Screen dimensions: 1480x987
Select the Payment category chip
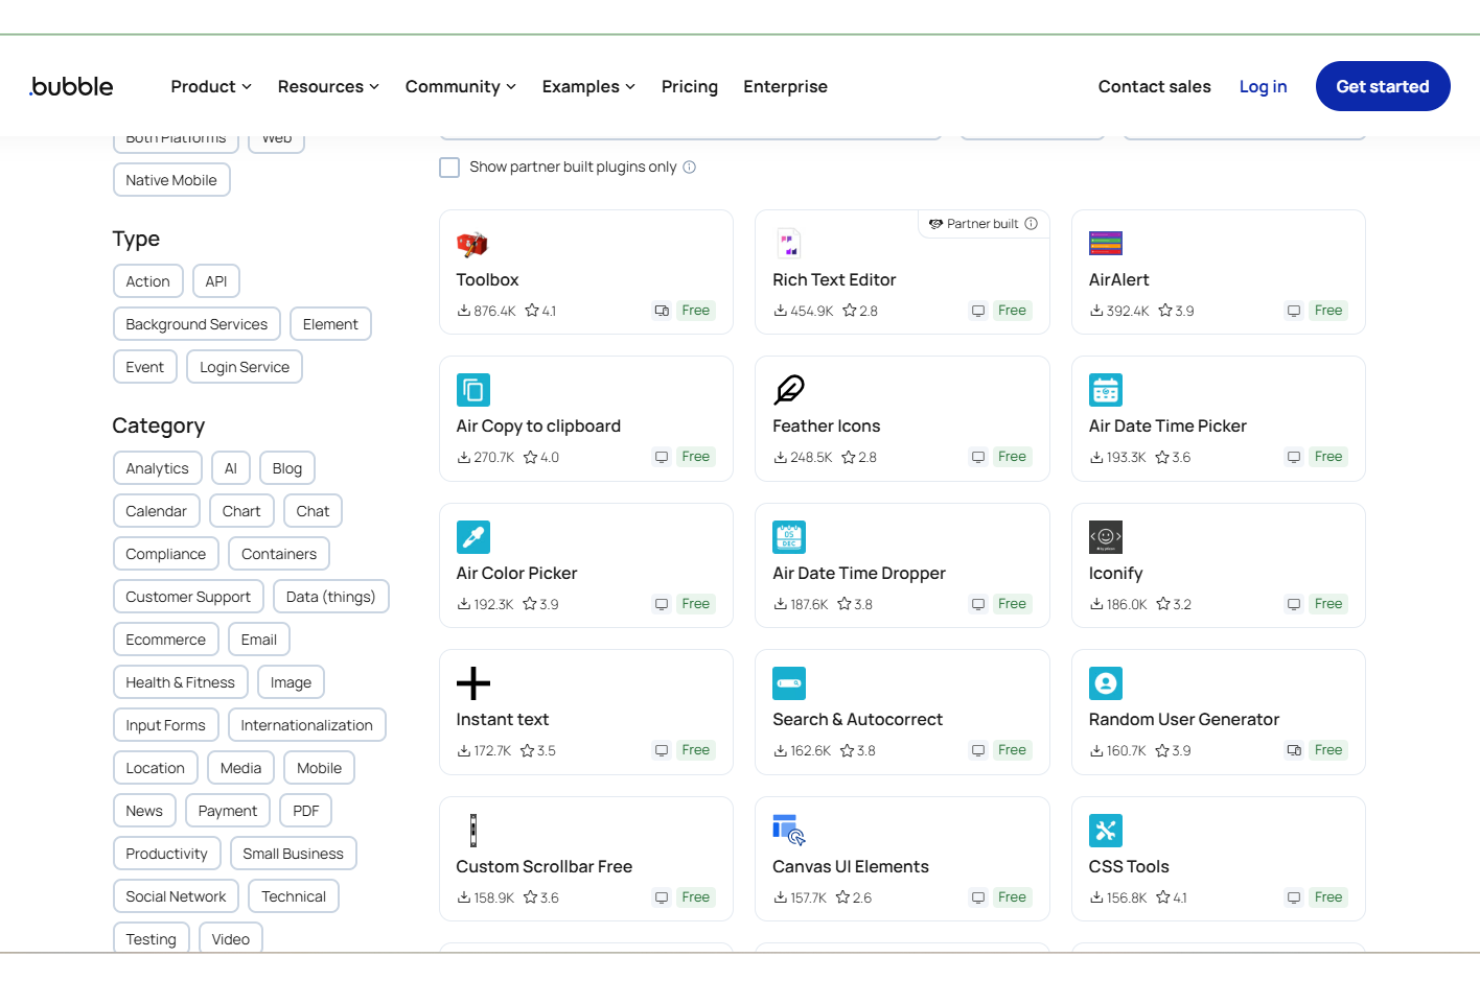click(227, 811)
